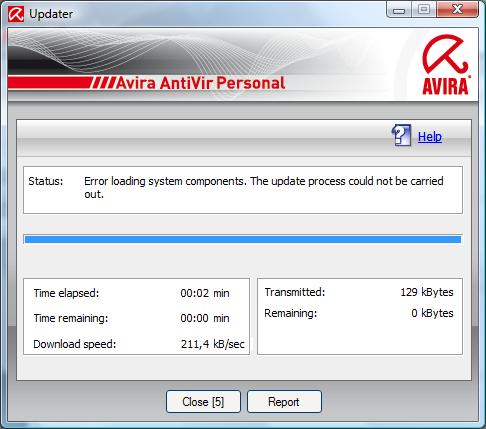Open the Help link

[430, 137]
